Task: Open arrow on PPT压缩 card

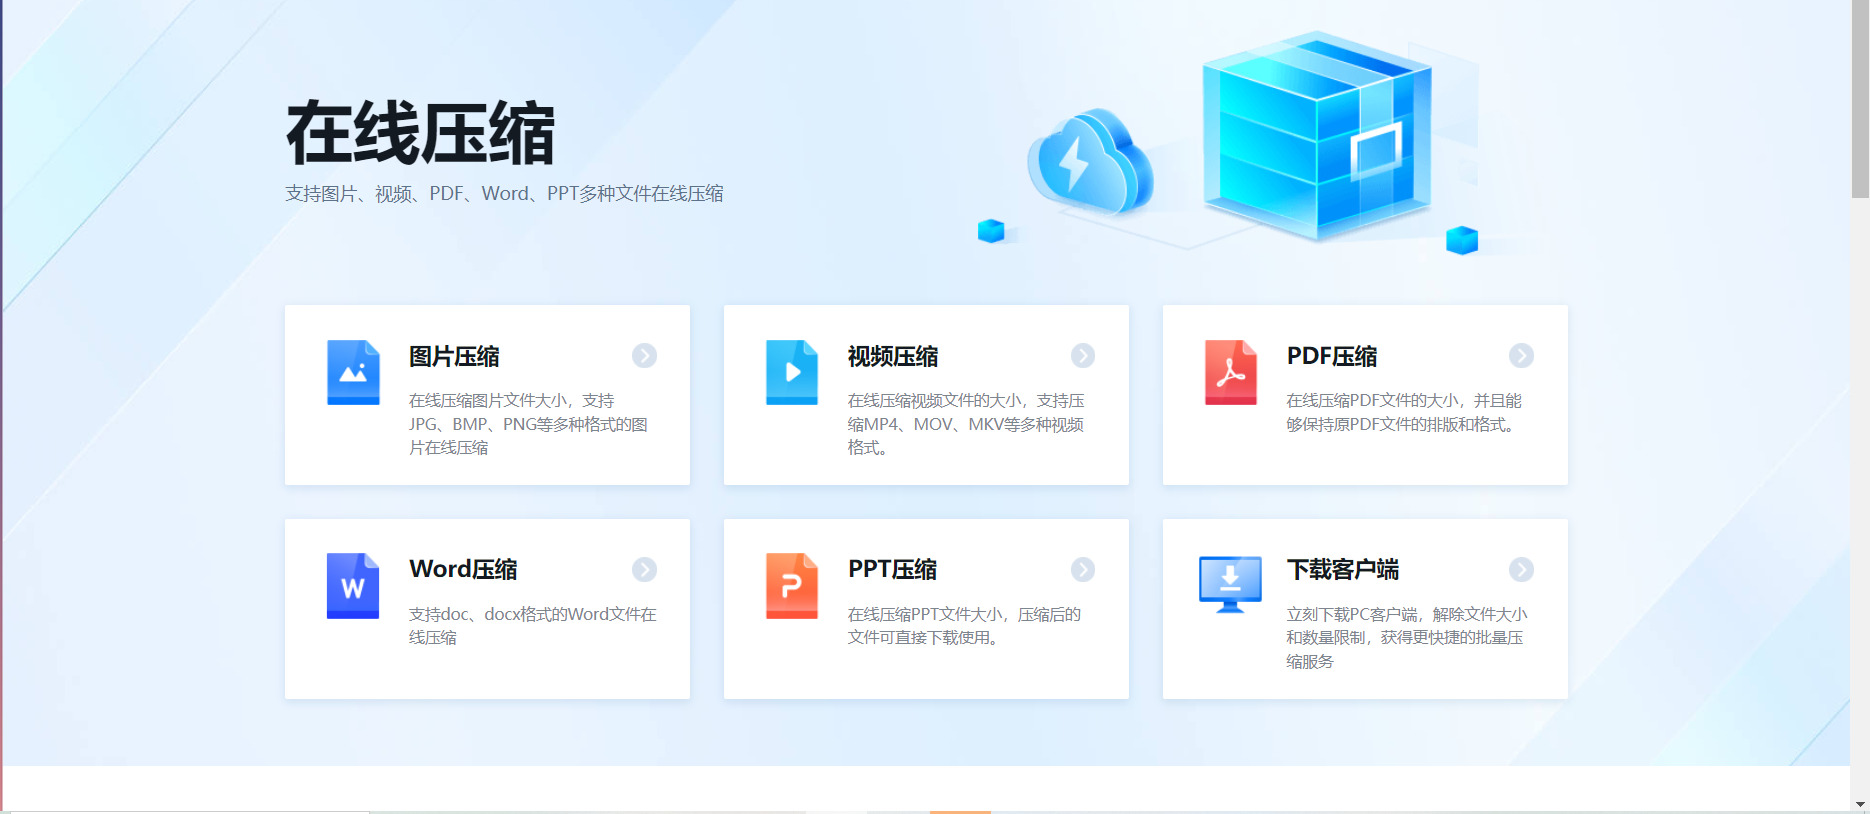Action: point(1083,570)
